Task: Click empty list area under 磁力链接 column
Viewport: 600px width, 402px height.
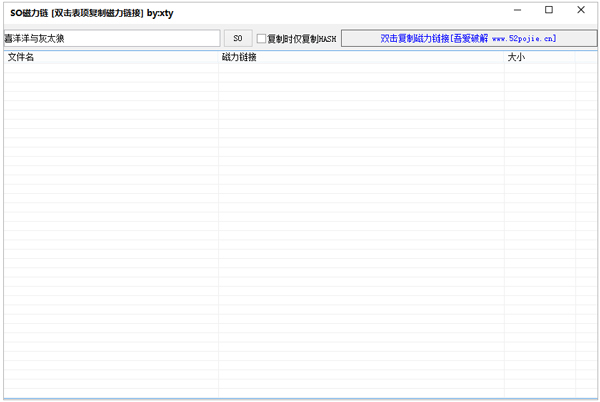Action: pos(361,229)
